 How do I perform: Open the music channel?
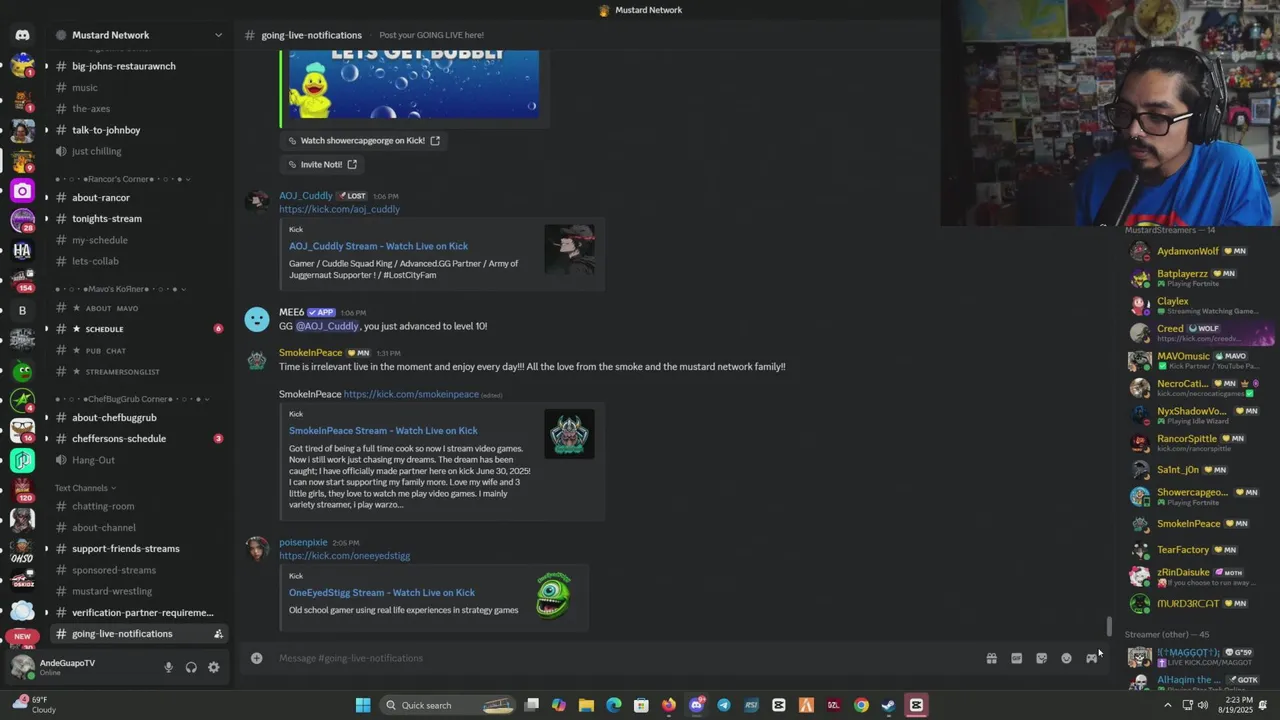coord(140,88)
